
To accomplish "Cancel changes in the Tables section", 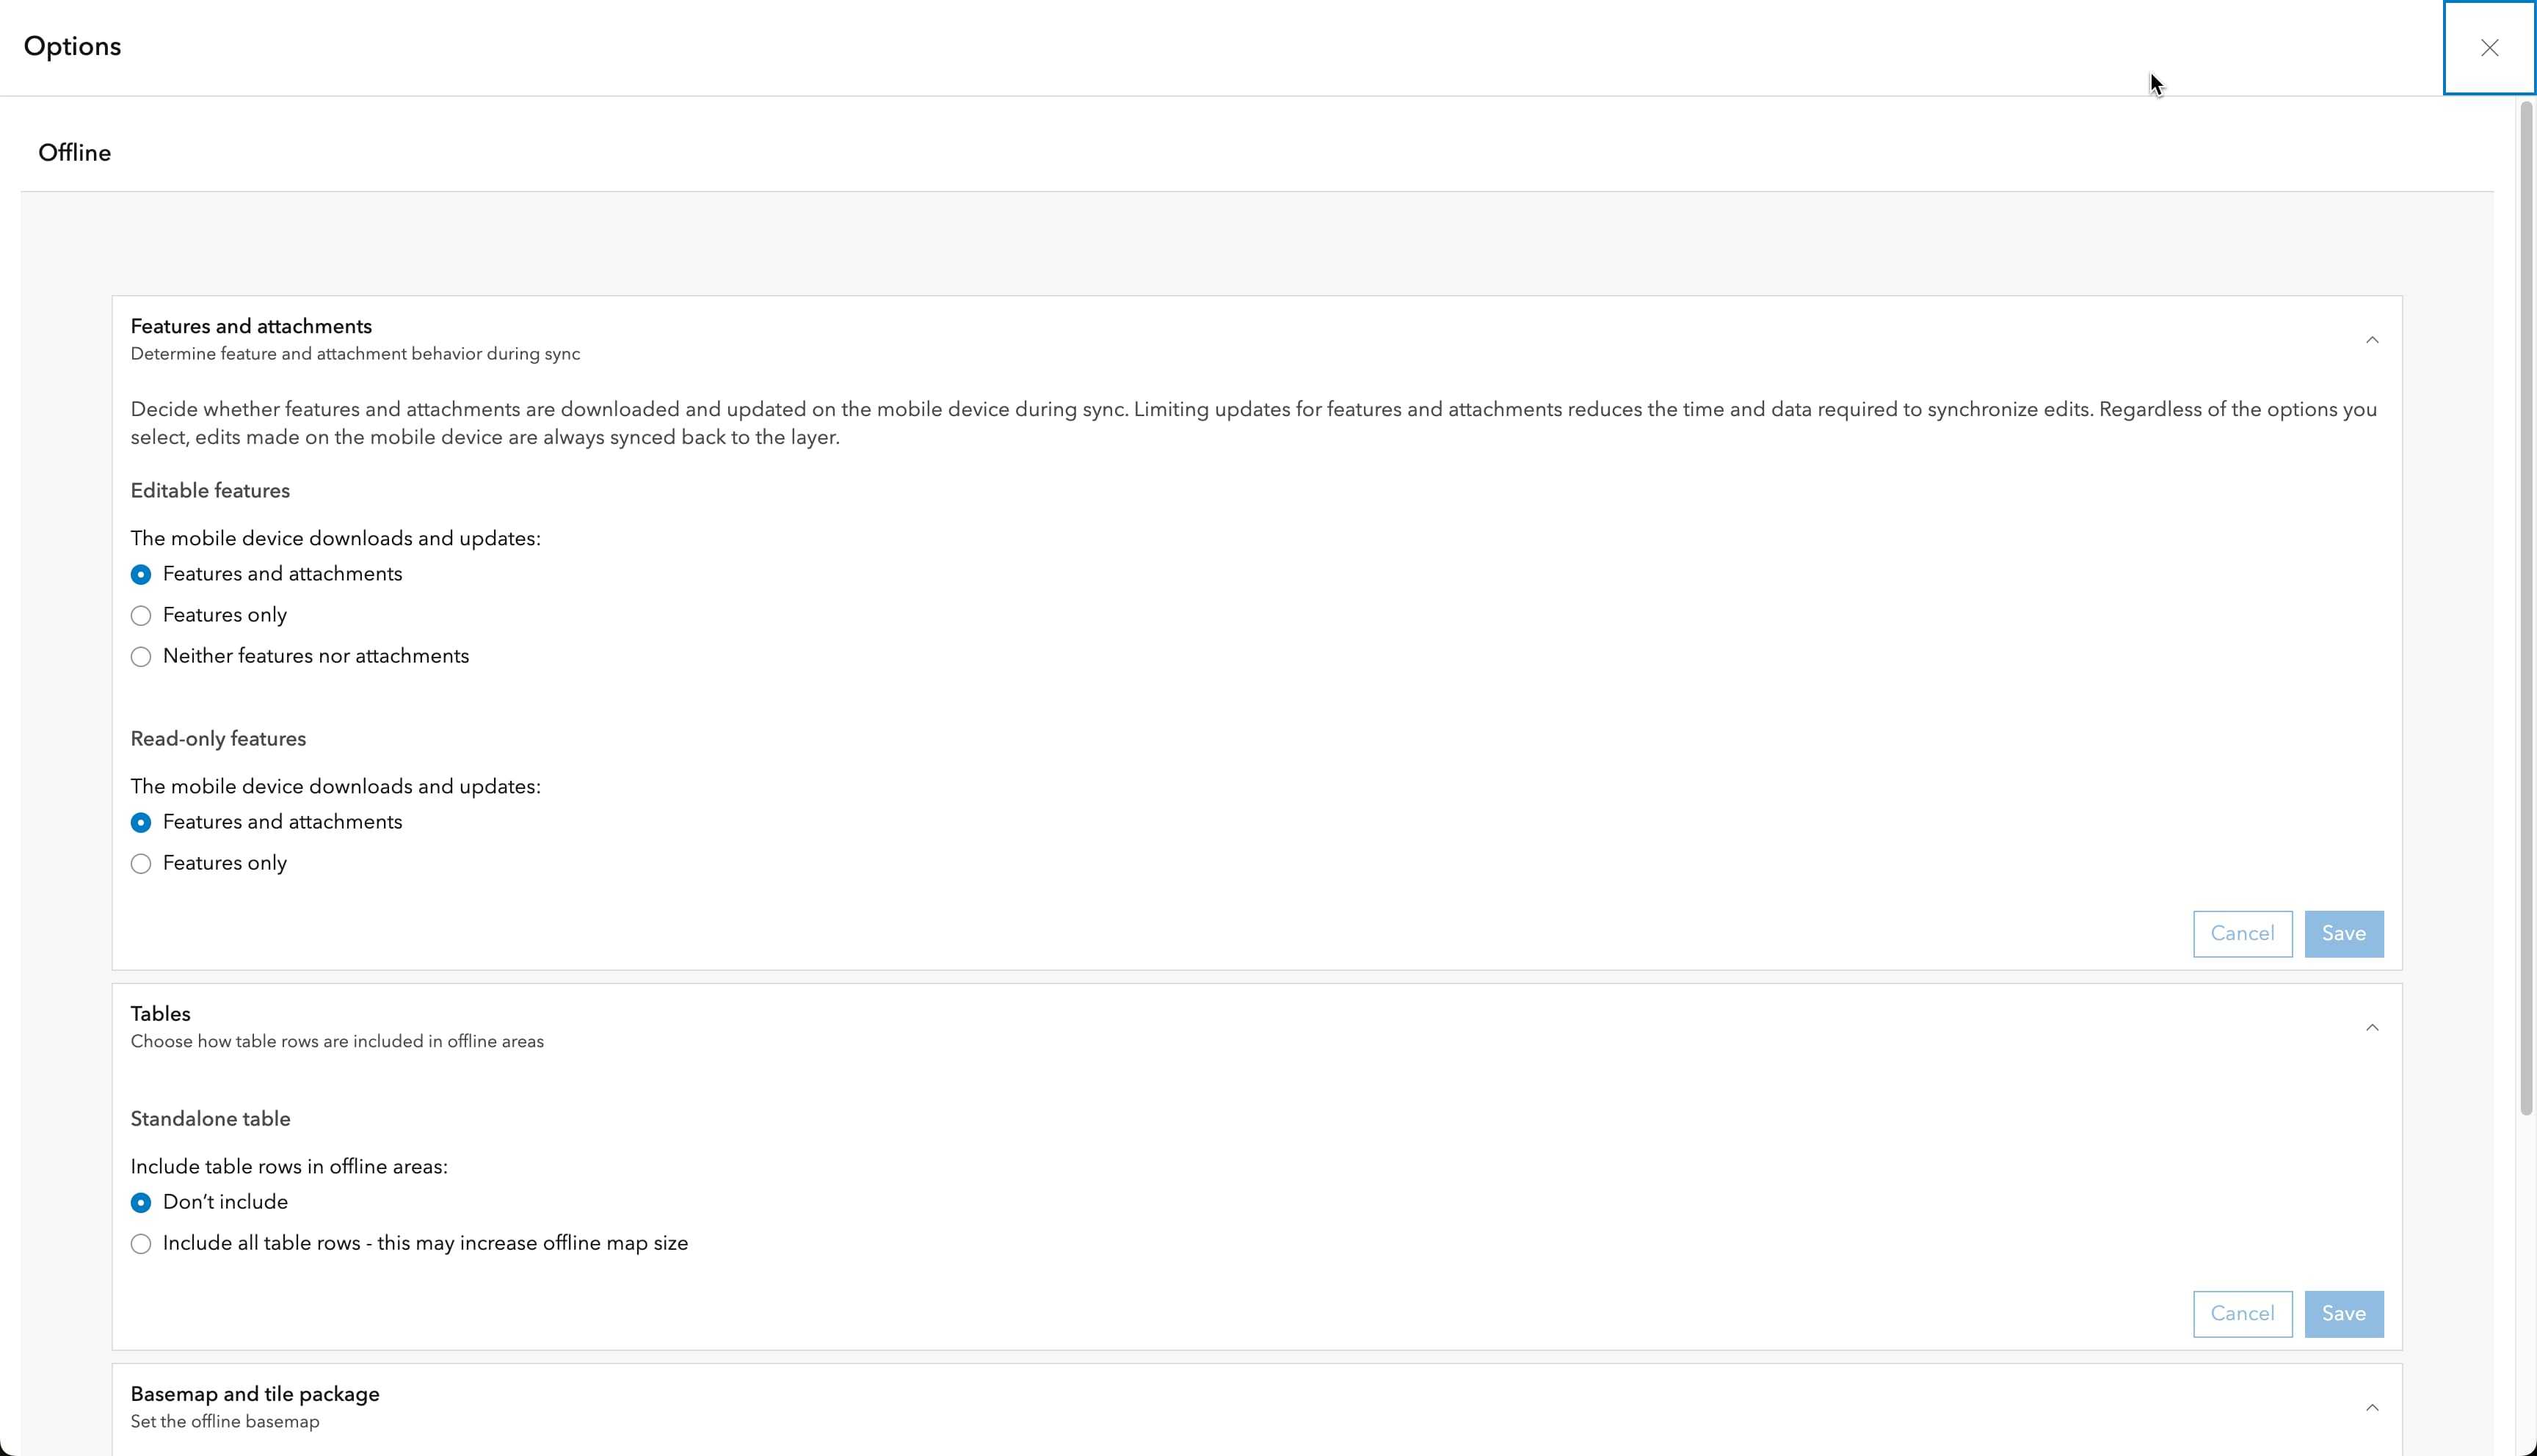I will coord(2242,1314).
